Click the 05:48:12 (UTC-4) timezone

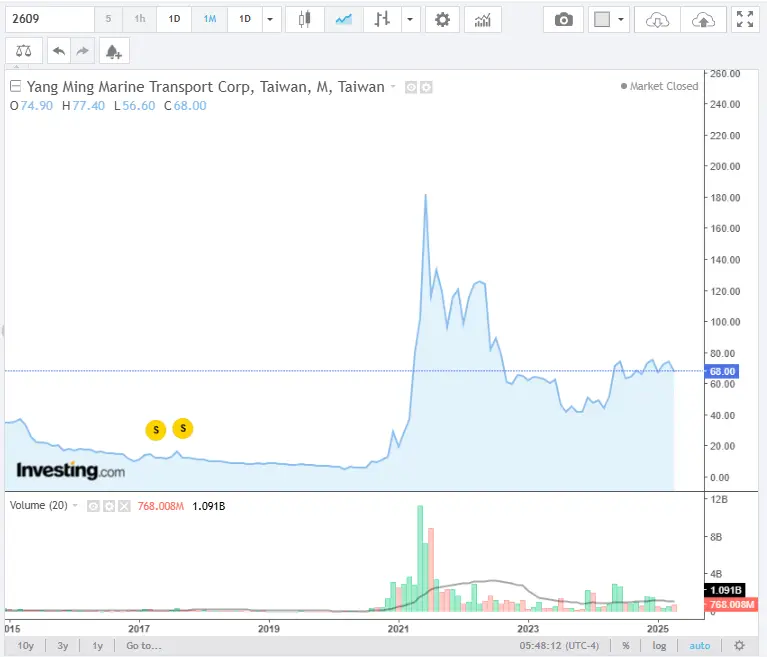click(x=559, y=646)
